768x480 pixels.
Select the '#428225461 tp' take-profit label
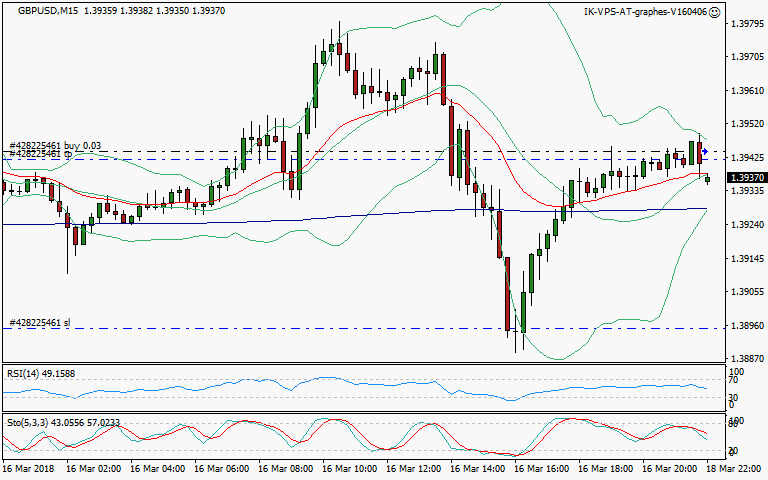click(x=41, y=154)
